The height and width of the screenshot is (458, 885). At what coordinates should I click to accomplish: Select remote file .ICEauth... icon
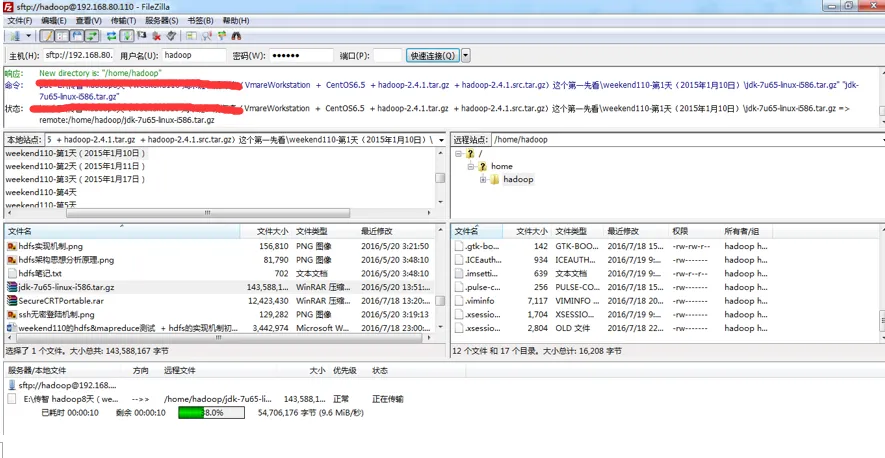(x=459, y=260)
